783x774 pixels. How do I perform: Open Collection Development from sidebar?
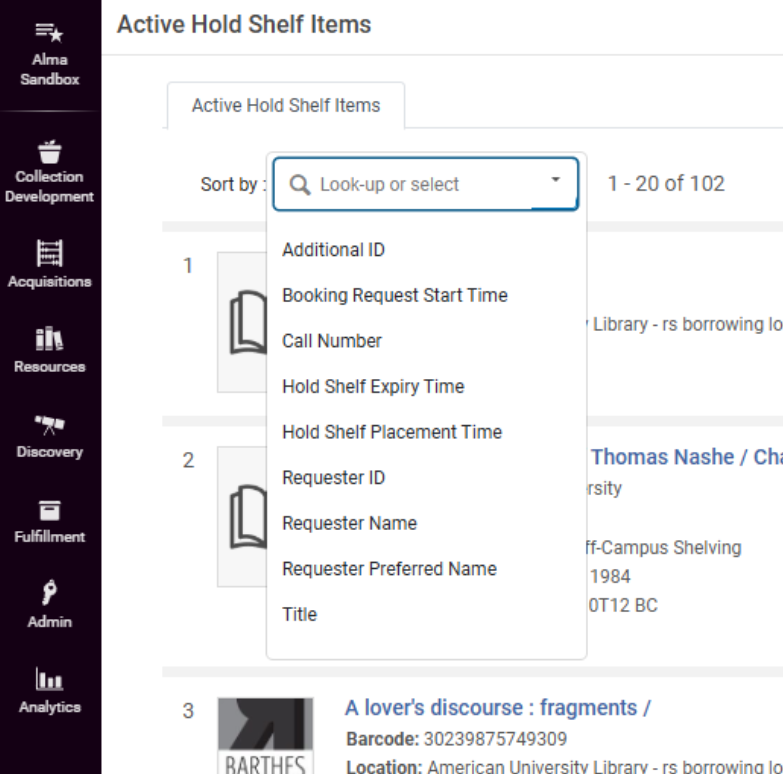pyautogui.click(x=49, y=152)
